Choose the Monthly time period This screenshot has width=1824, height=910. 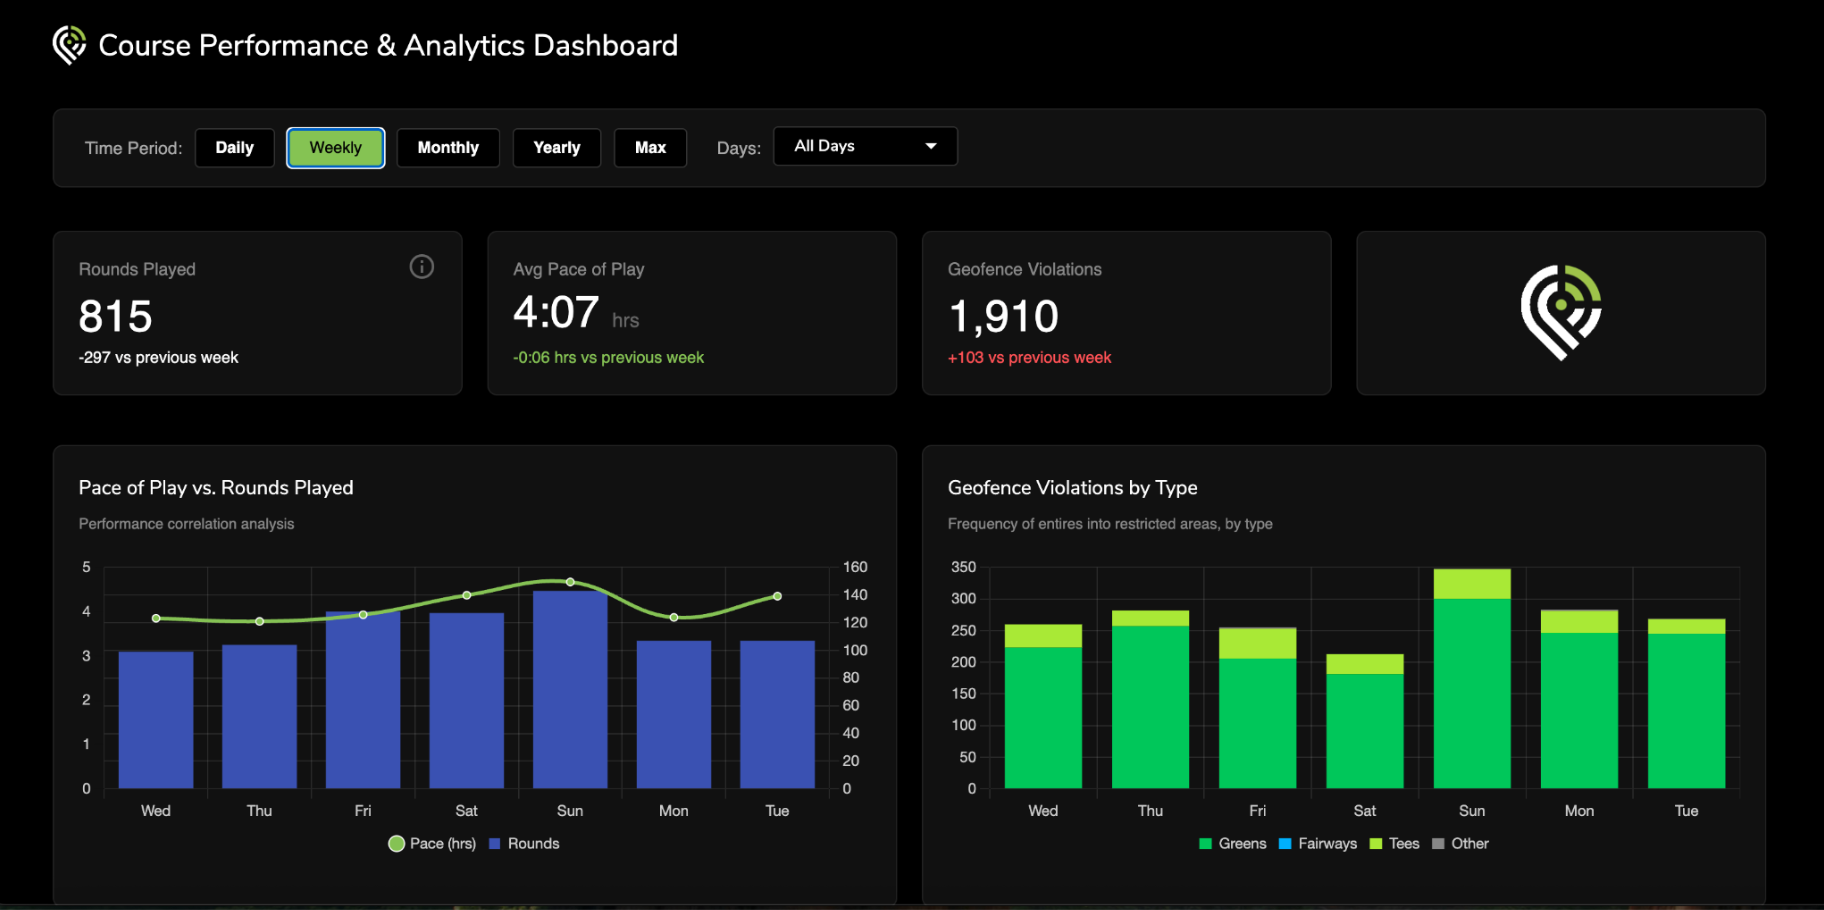click(x=448, y=148)
